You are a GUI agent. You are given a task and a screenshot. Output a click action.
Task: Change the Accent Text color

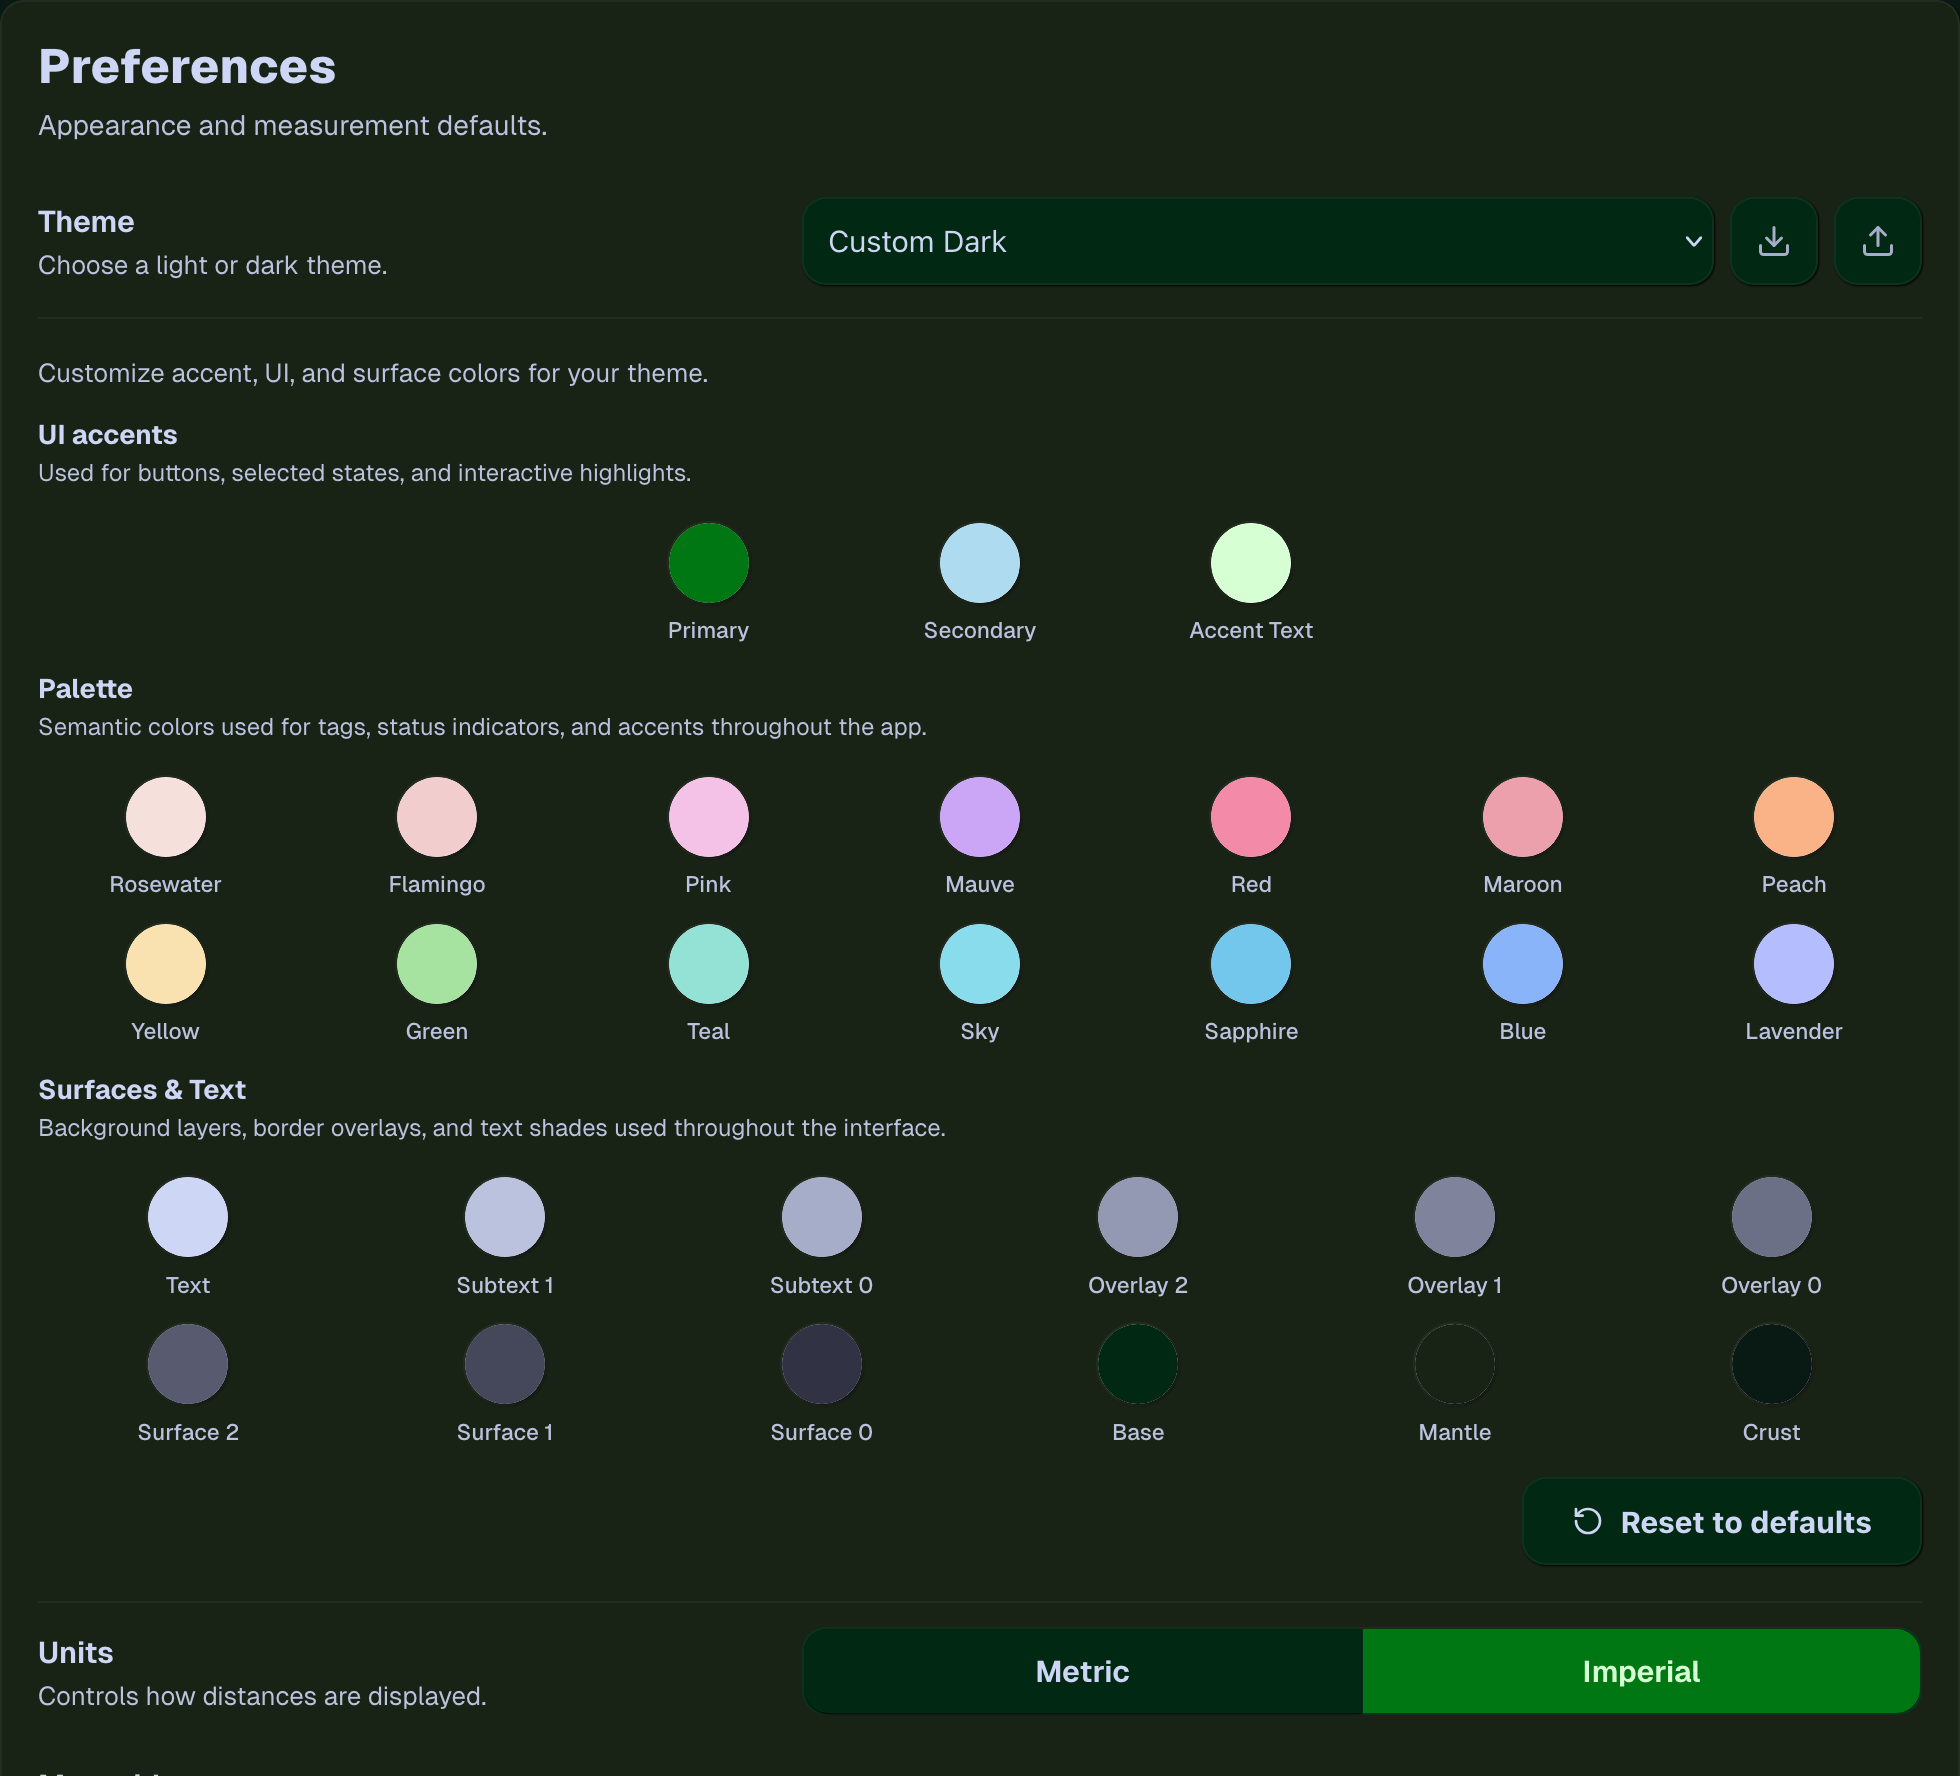point(1250,562)
